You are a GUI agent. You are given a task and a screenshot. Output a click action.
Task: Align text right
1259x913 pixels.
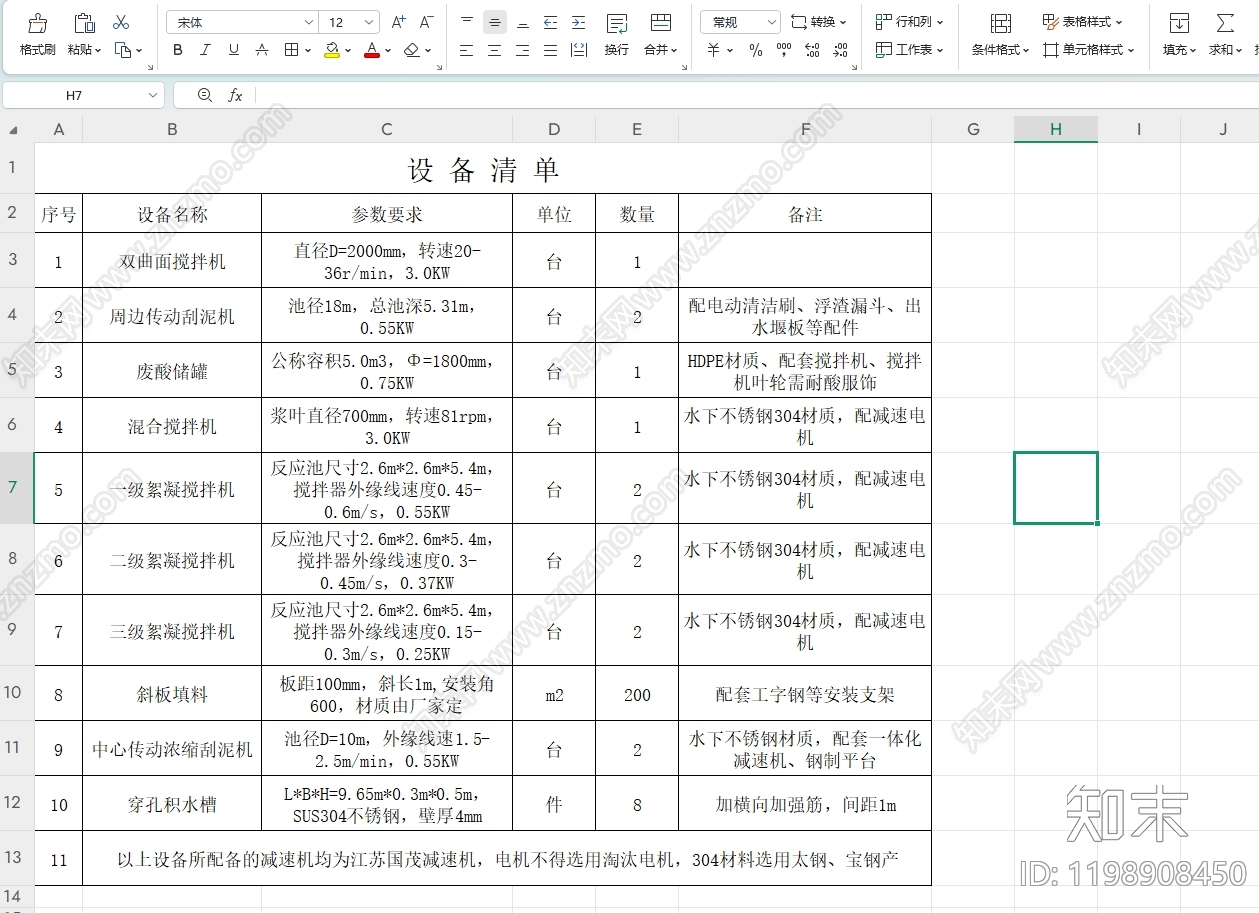[522, 50]
